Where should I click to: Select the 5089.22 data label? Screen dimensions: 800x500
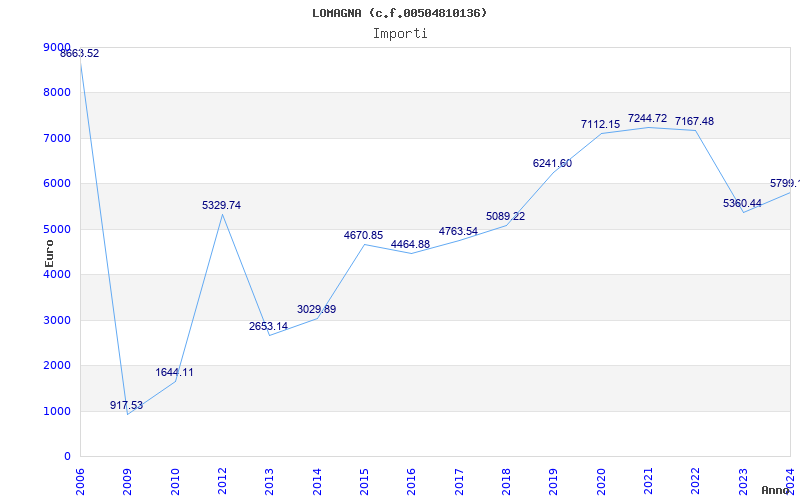(x=505, y=217)
